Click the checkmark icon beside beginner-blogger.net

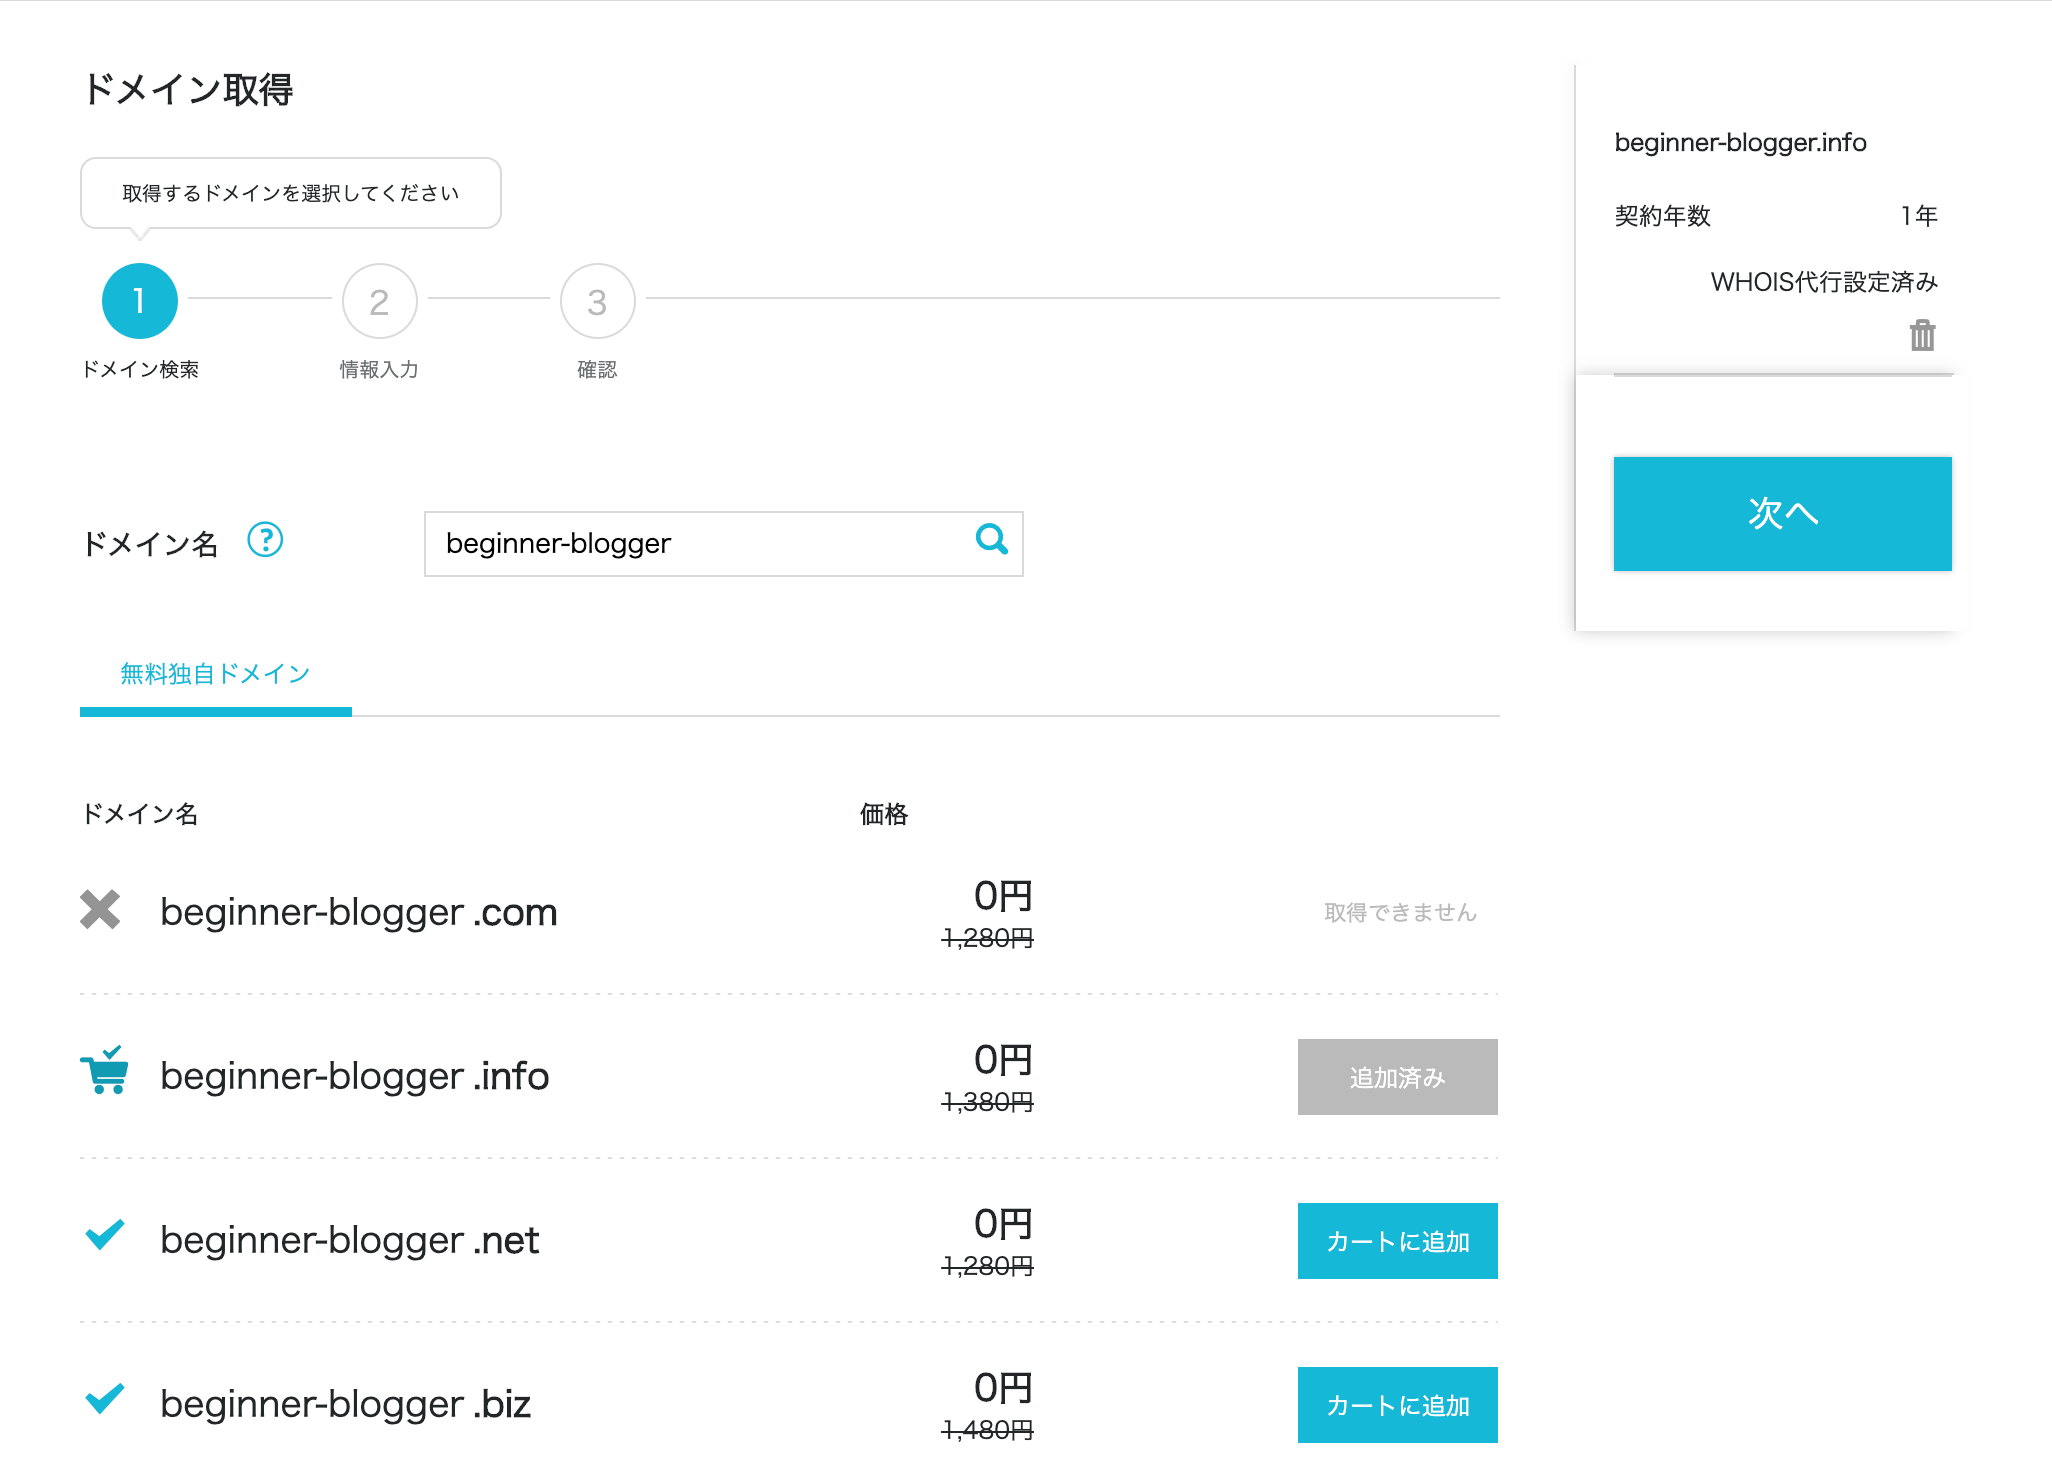(104, 1235)
